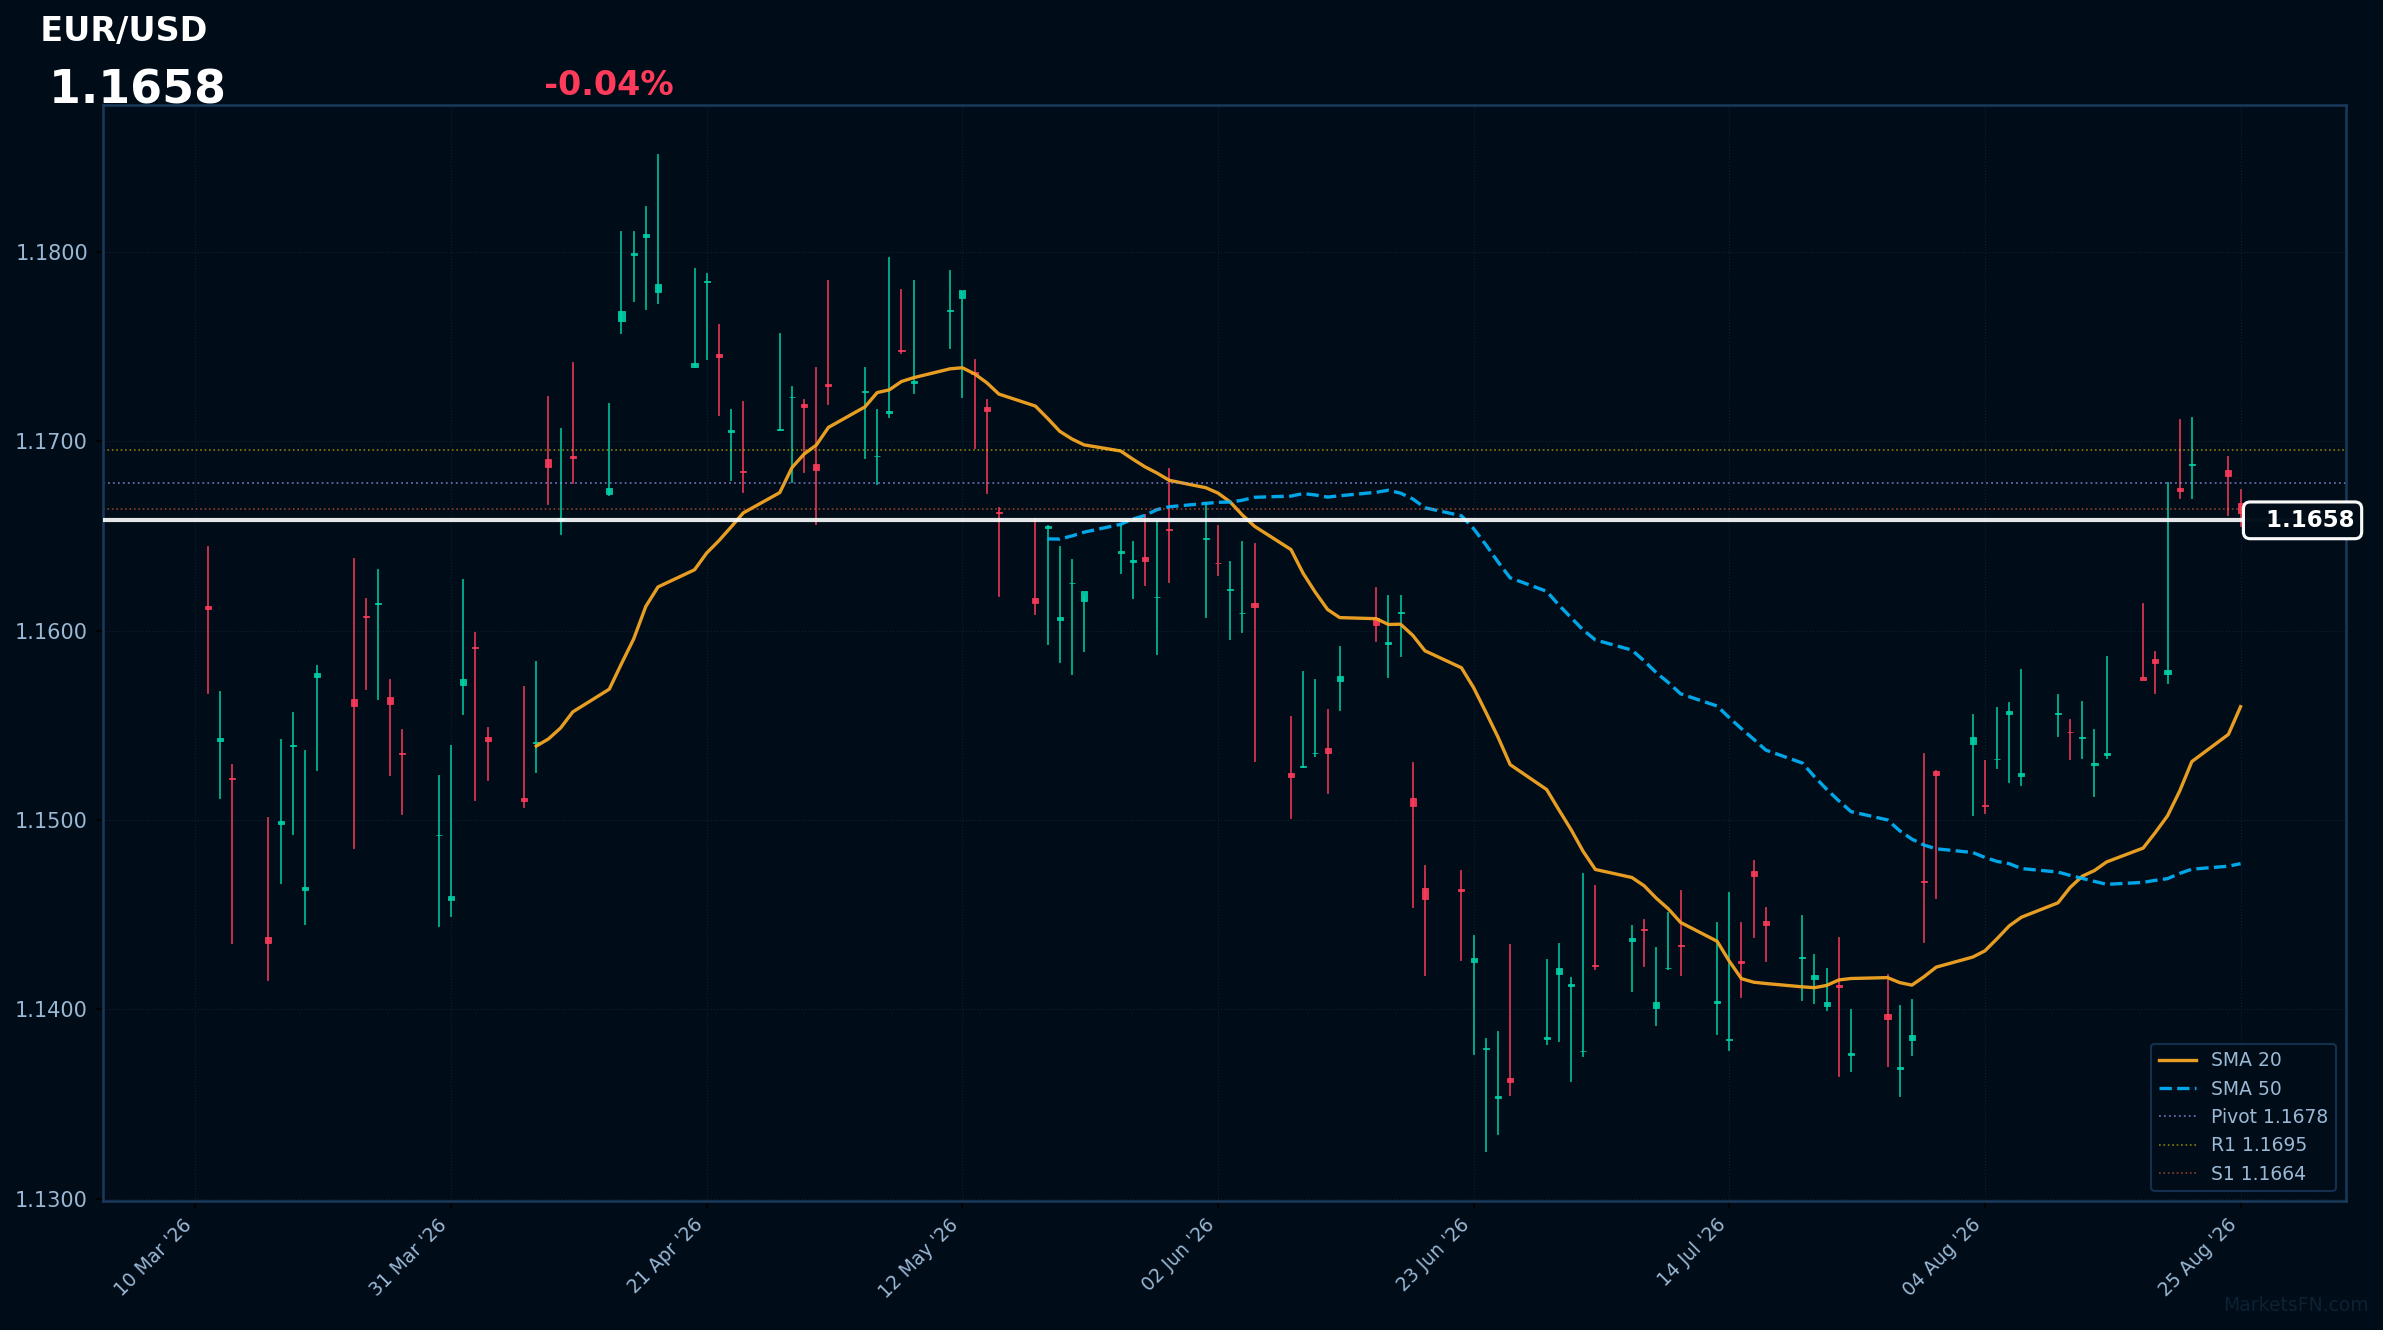The height and width of the screenshot is (1330, 2383).
Task: Click the 02 Jun '26 date label
Action: point(1177,1257)
